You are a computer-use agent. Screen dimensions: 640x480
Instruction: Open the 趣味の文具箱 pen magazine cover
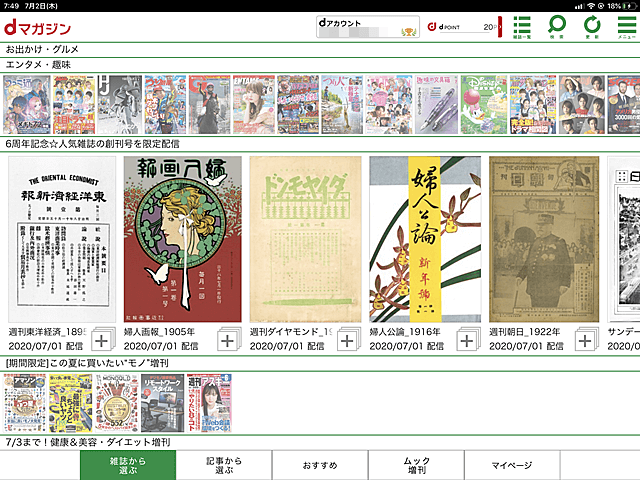tap(436, 104)
